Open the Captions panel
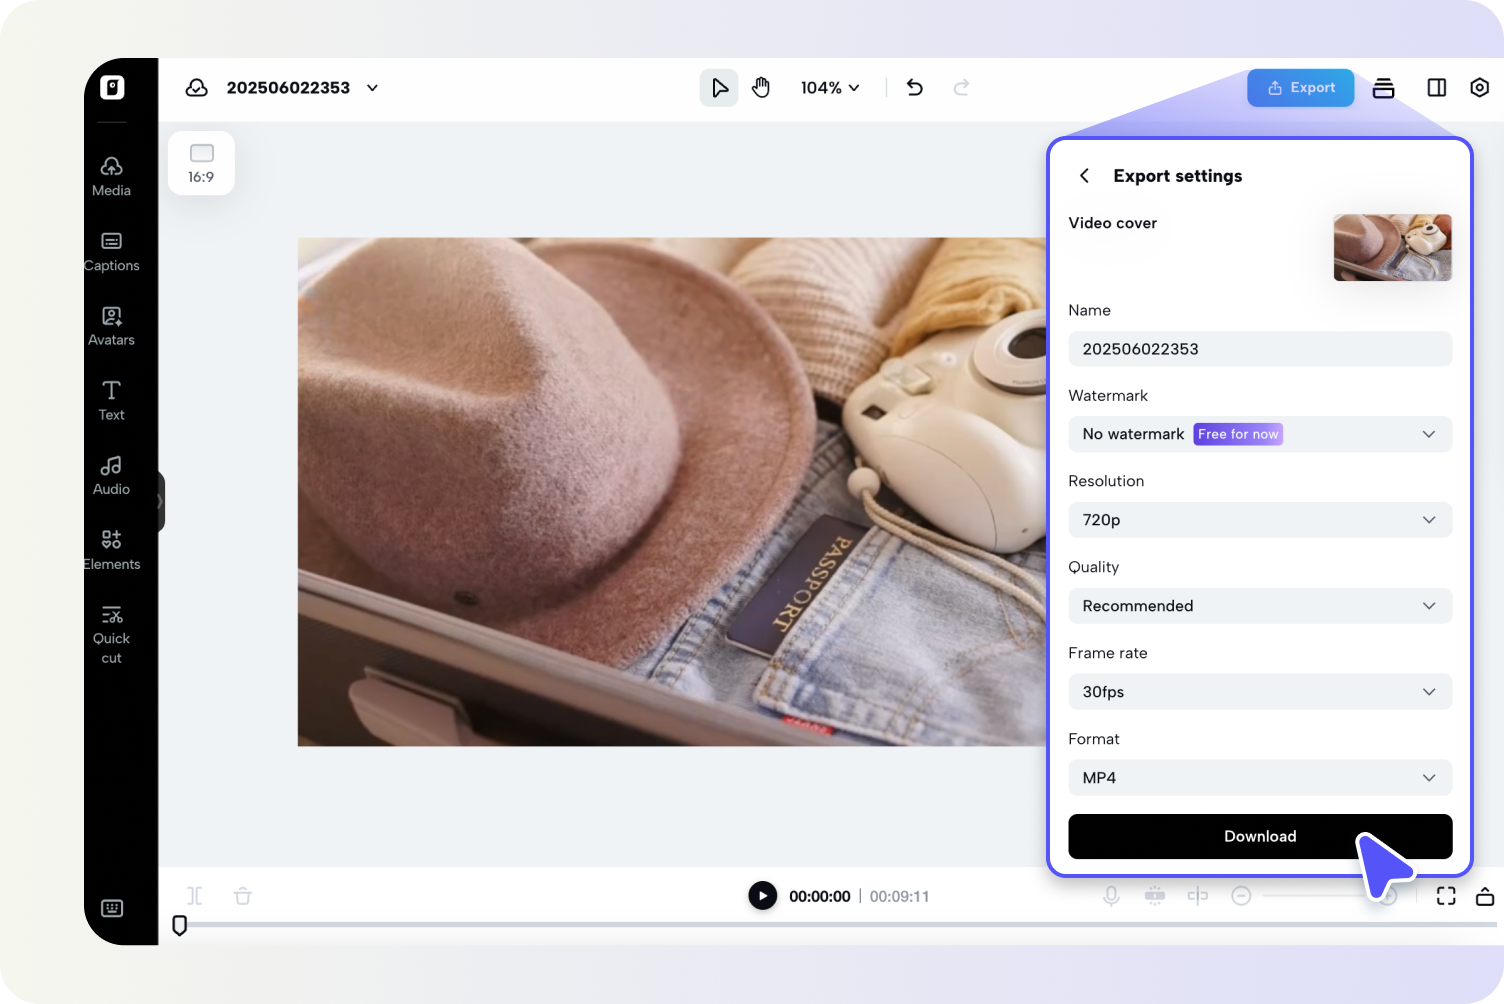 pyautogui.click(x=110, y=252)
